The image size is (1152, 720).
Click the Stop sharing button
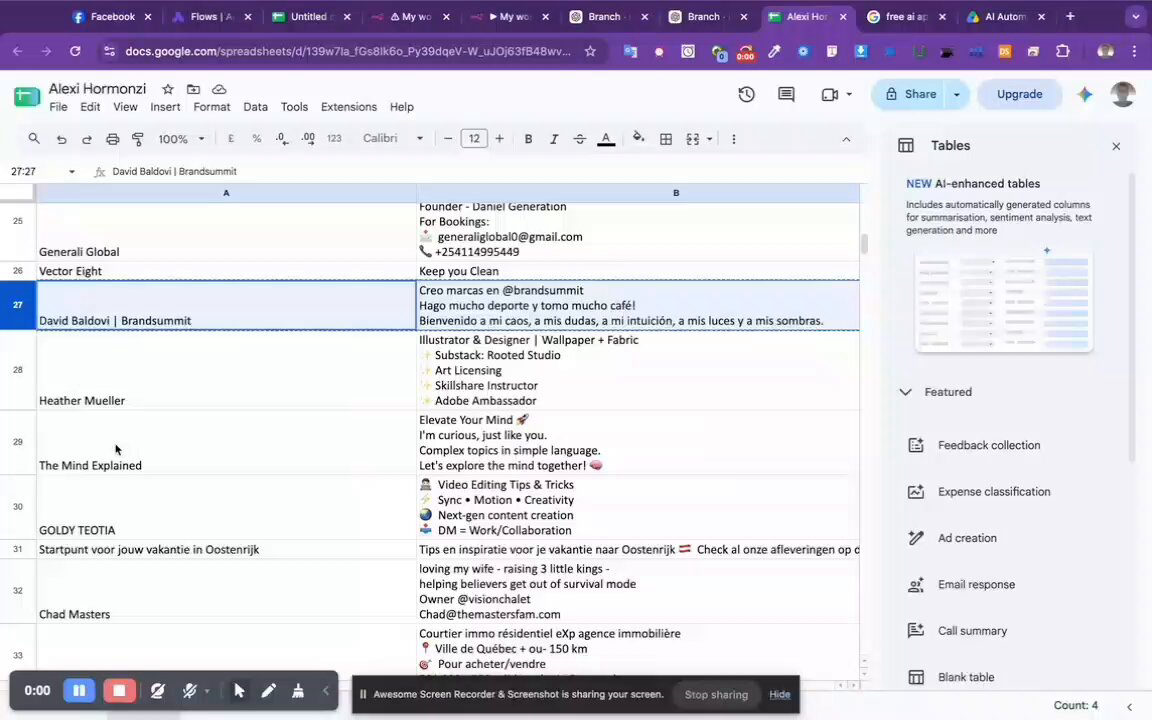click(716, 694)
